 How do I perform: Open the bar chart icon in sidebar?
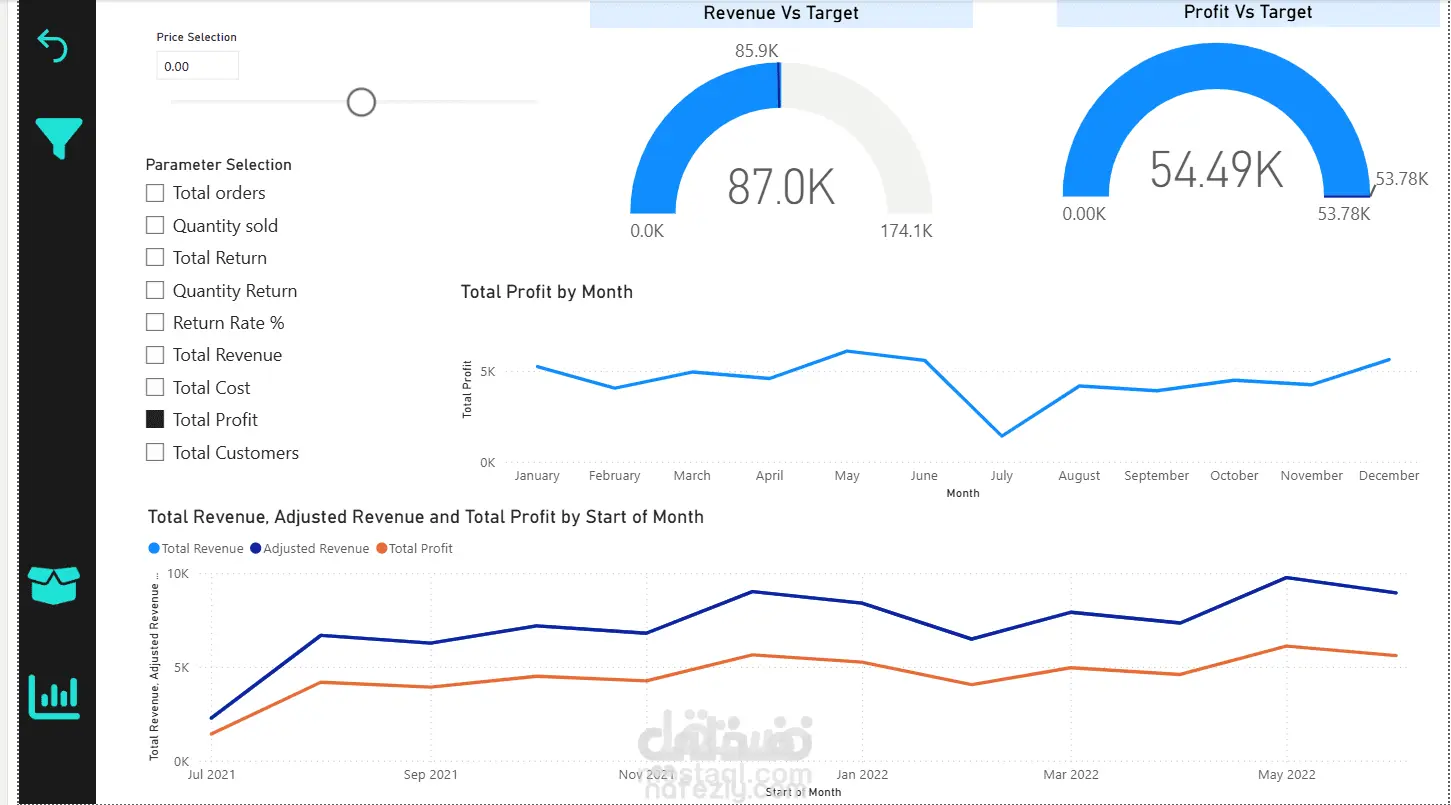(x=54, y=697)
